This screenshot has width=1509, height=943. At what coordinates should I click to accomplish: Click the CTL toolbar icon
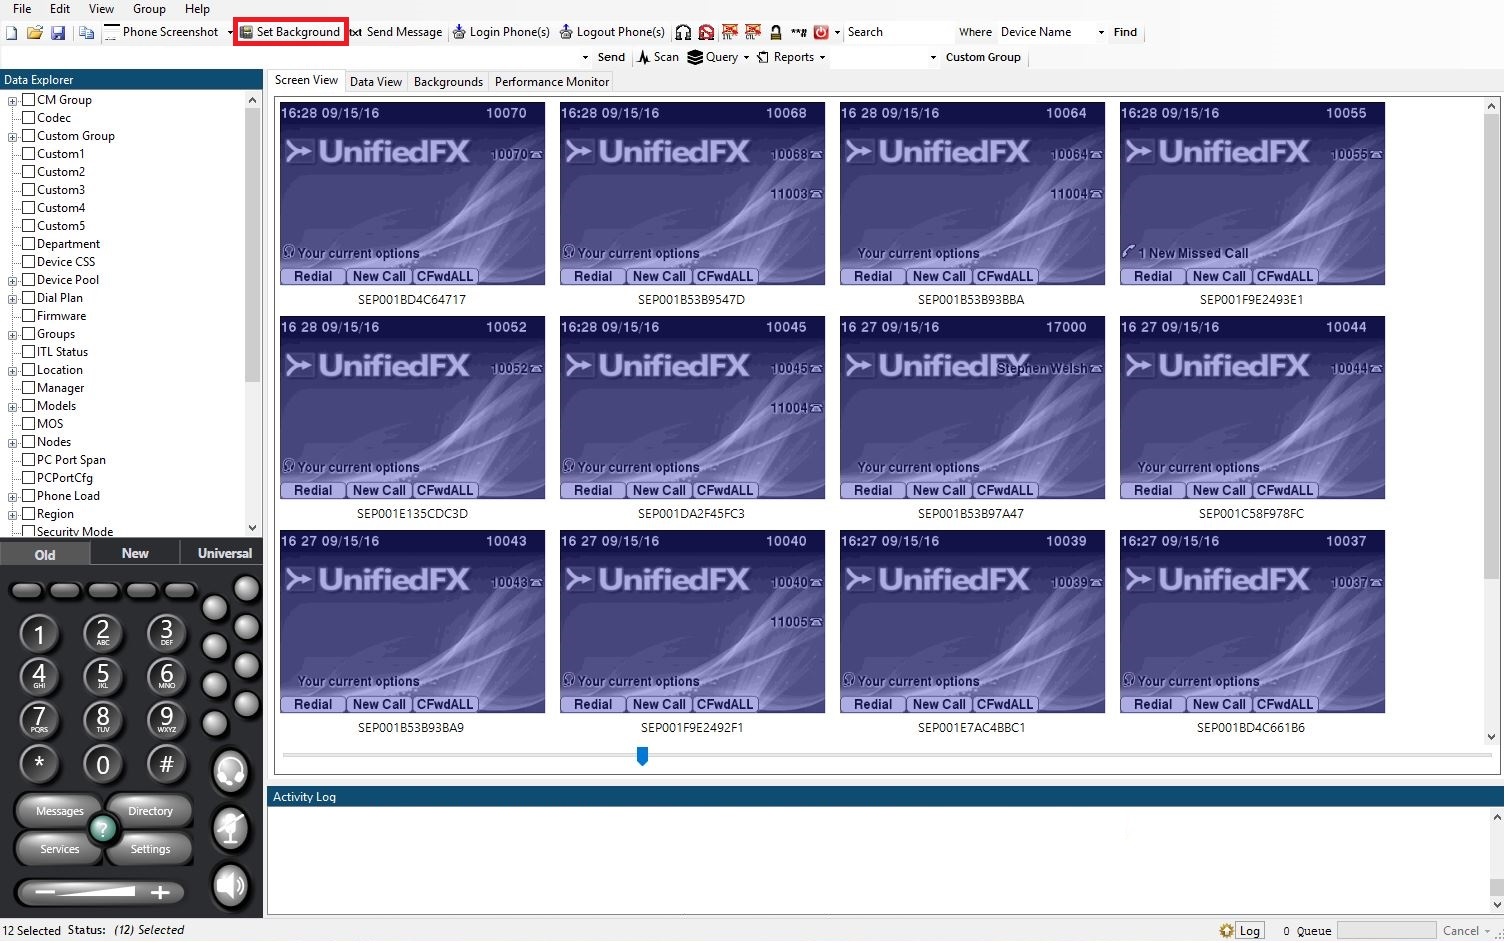(x=752, y=32)
